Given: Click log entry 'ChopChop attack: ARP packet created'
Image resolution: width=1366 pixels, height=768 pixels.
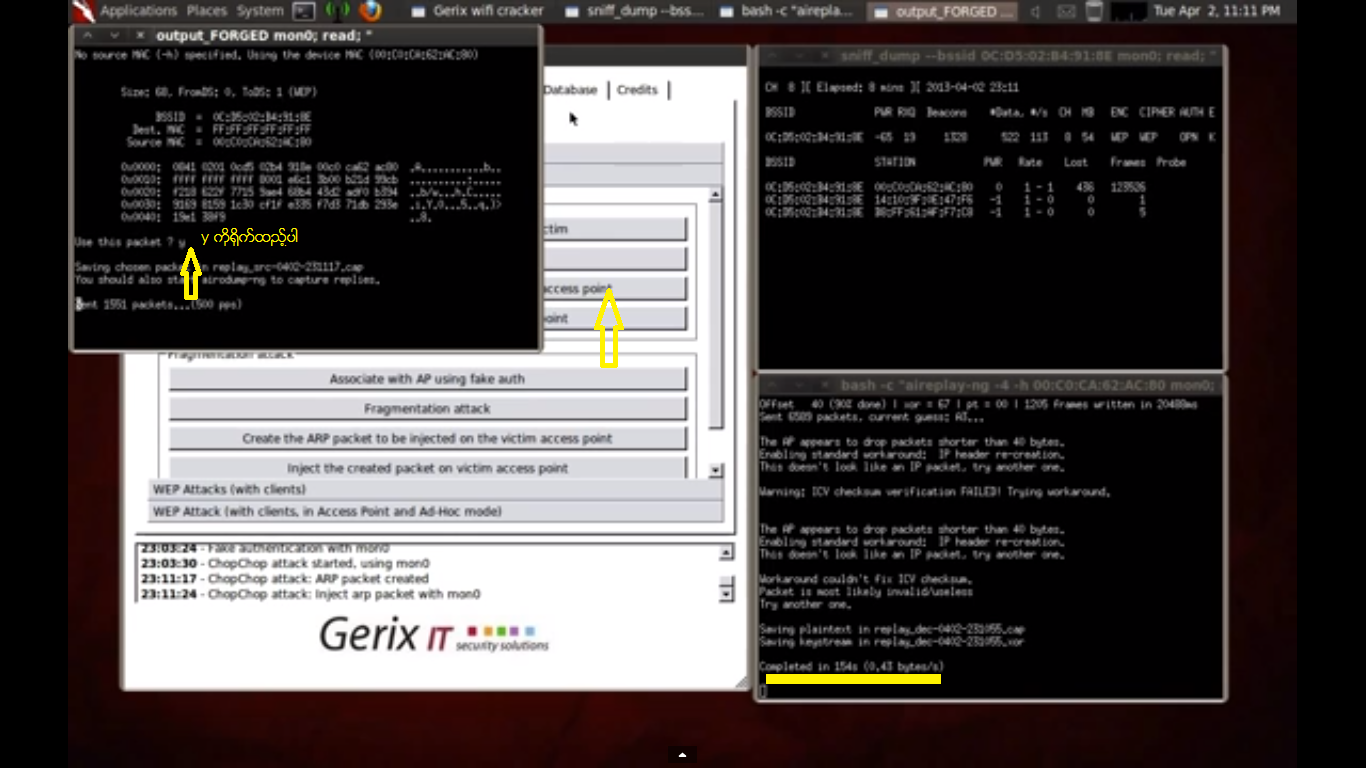Looking at the screenshot, I should pyautogui.click(x=284, y=579).
